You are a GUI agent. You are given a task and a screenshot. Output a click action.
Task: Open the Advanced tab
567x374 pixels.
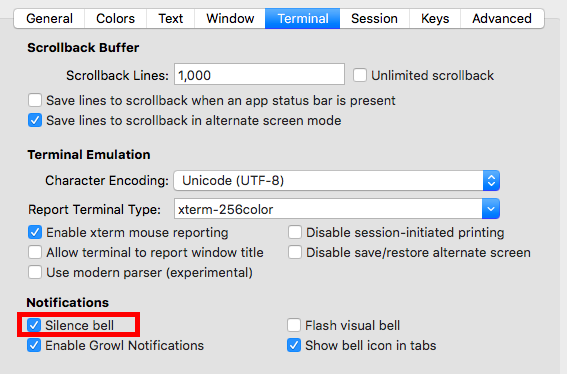click(x=502, y=18)
